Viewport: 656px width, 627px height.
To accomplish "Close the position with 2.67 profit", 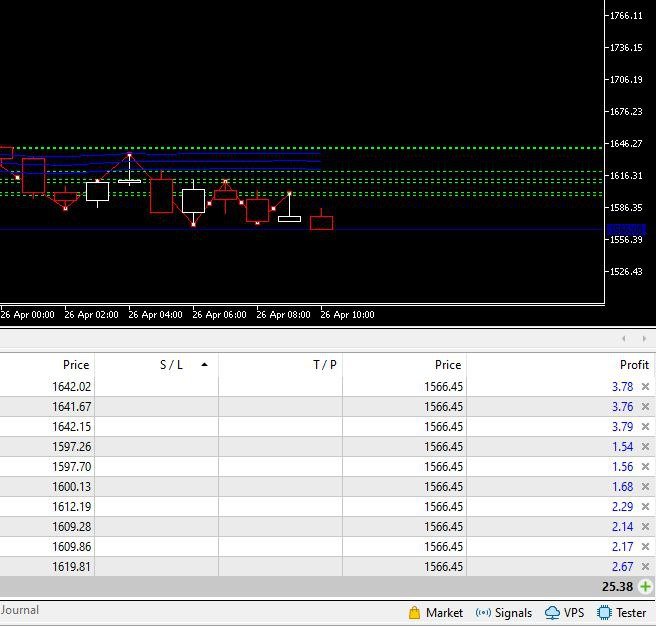I will [x=645, y=567].
